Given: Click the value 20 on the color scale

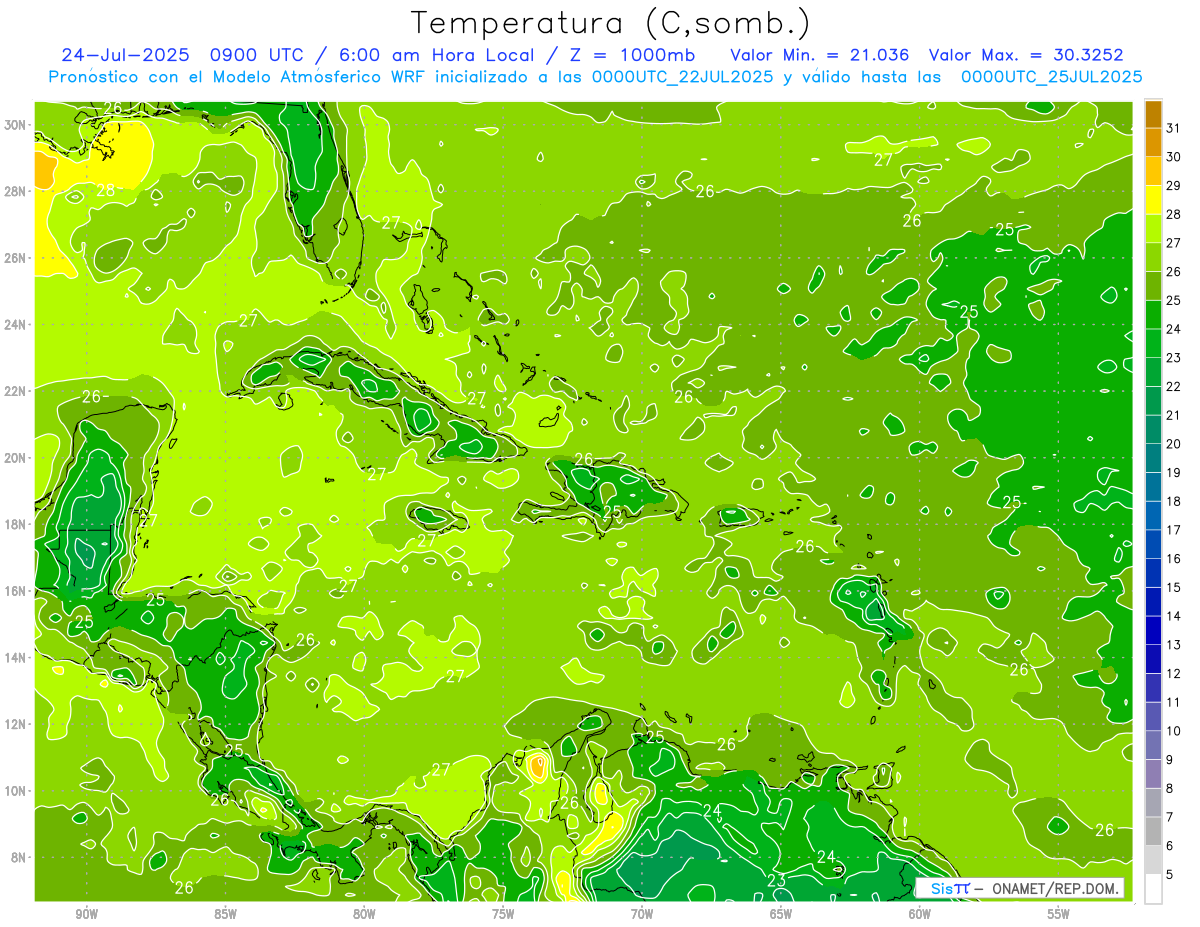Looking at the screenshot, I should [x=1174, y=444].
